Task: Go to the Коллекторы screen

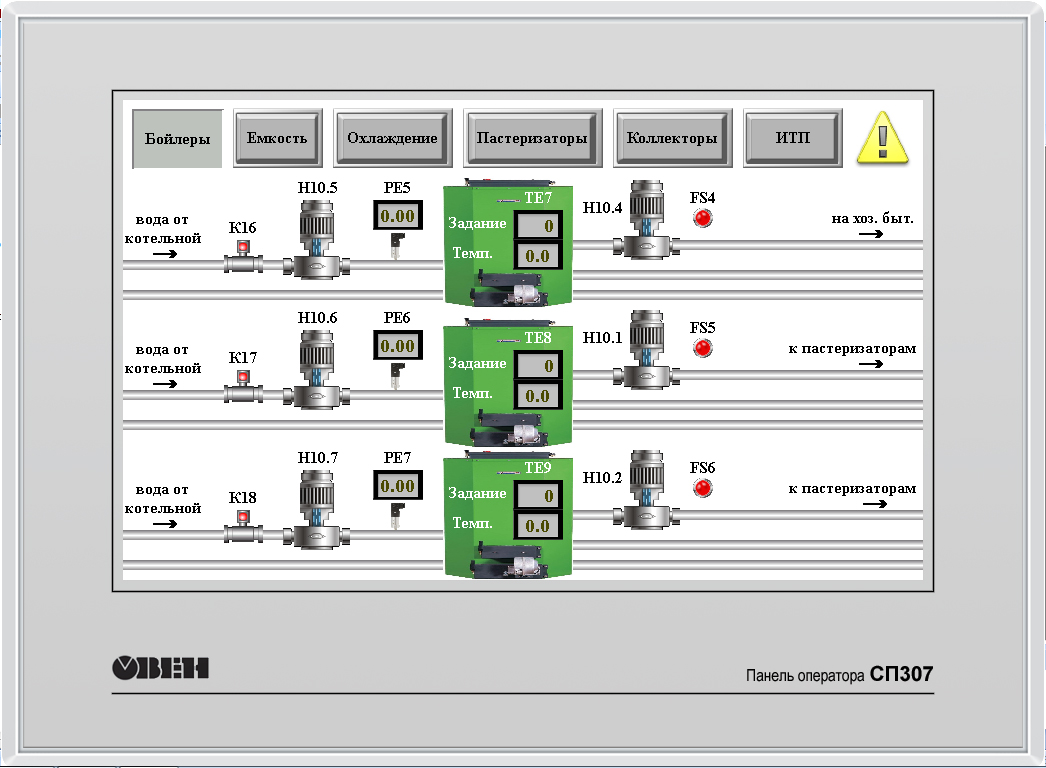Action: tap(671, 138)
